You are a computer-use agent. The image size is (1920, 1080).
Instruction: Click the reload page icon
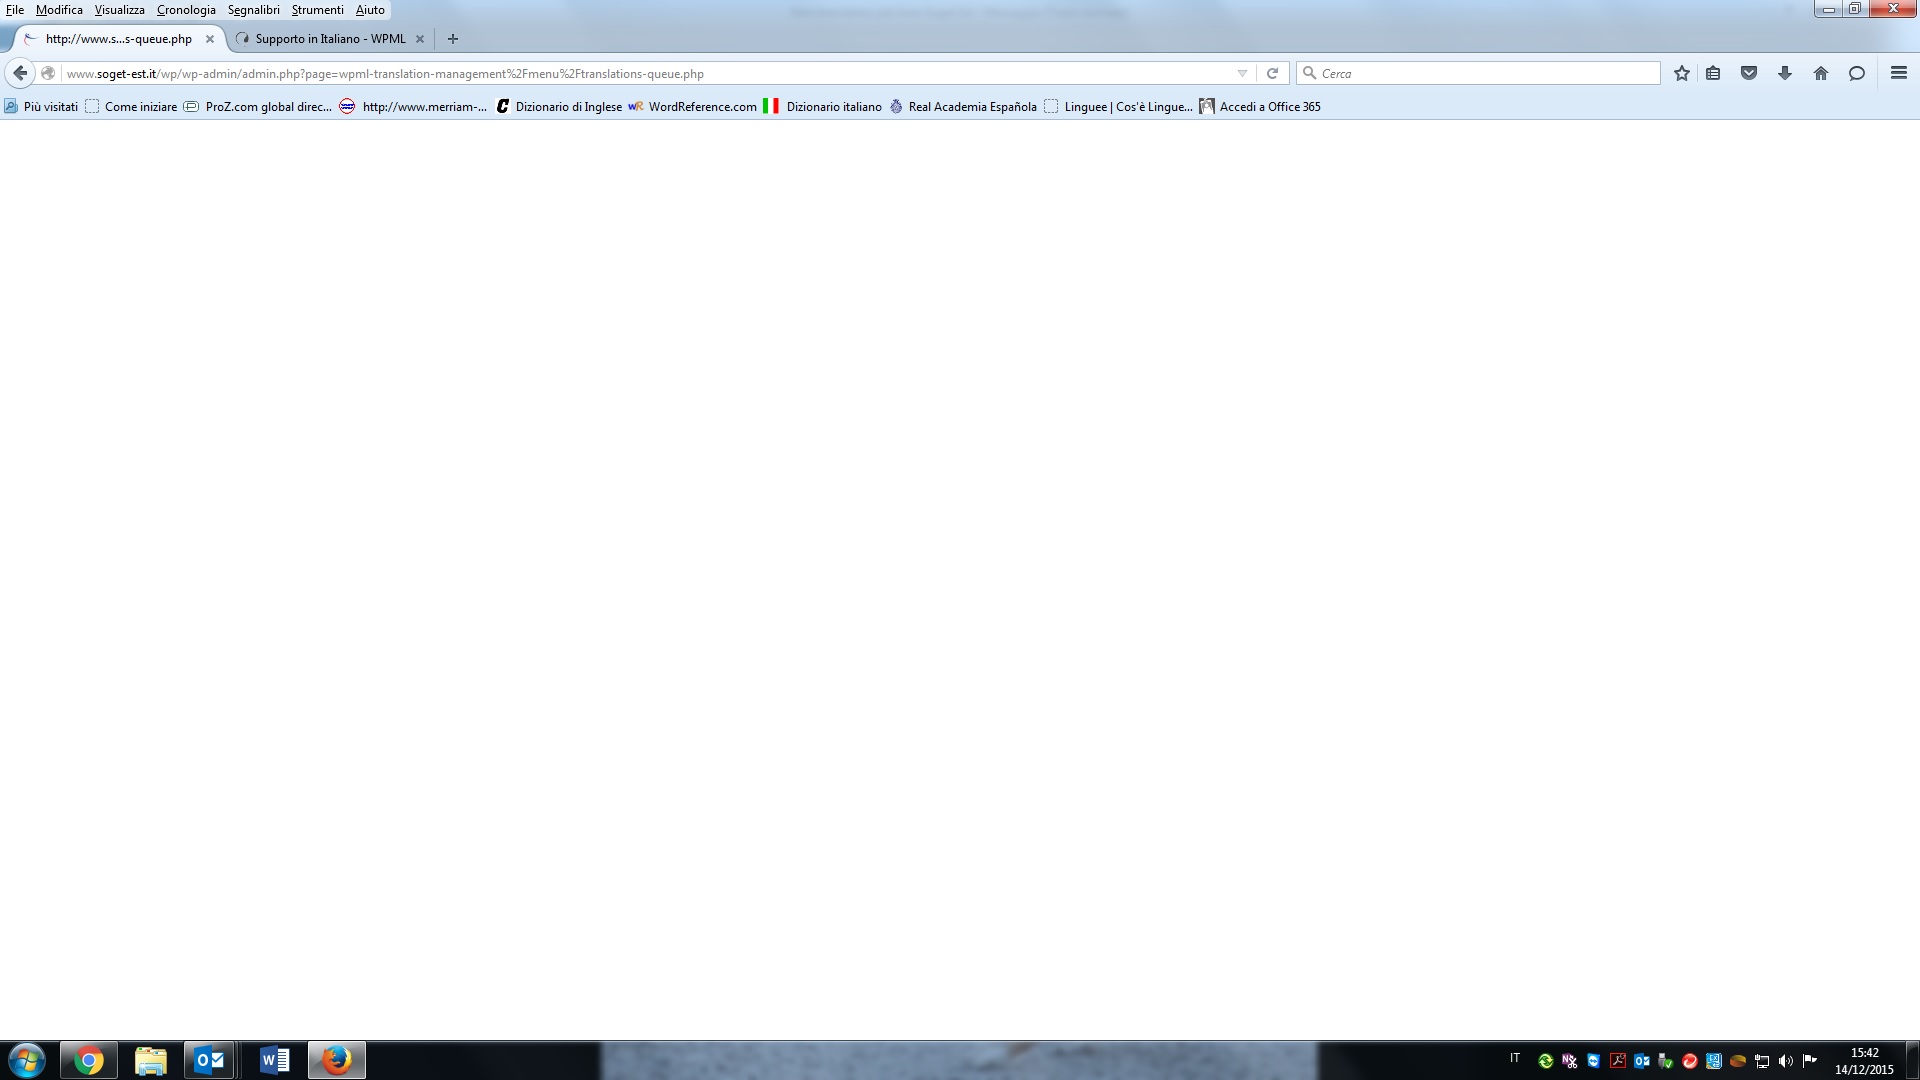1272,73
